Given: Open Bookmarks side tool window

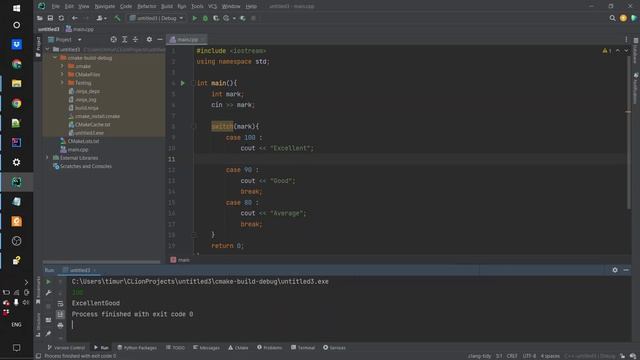Looking at the screenshot, I should point(38,290).
